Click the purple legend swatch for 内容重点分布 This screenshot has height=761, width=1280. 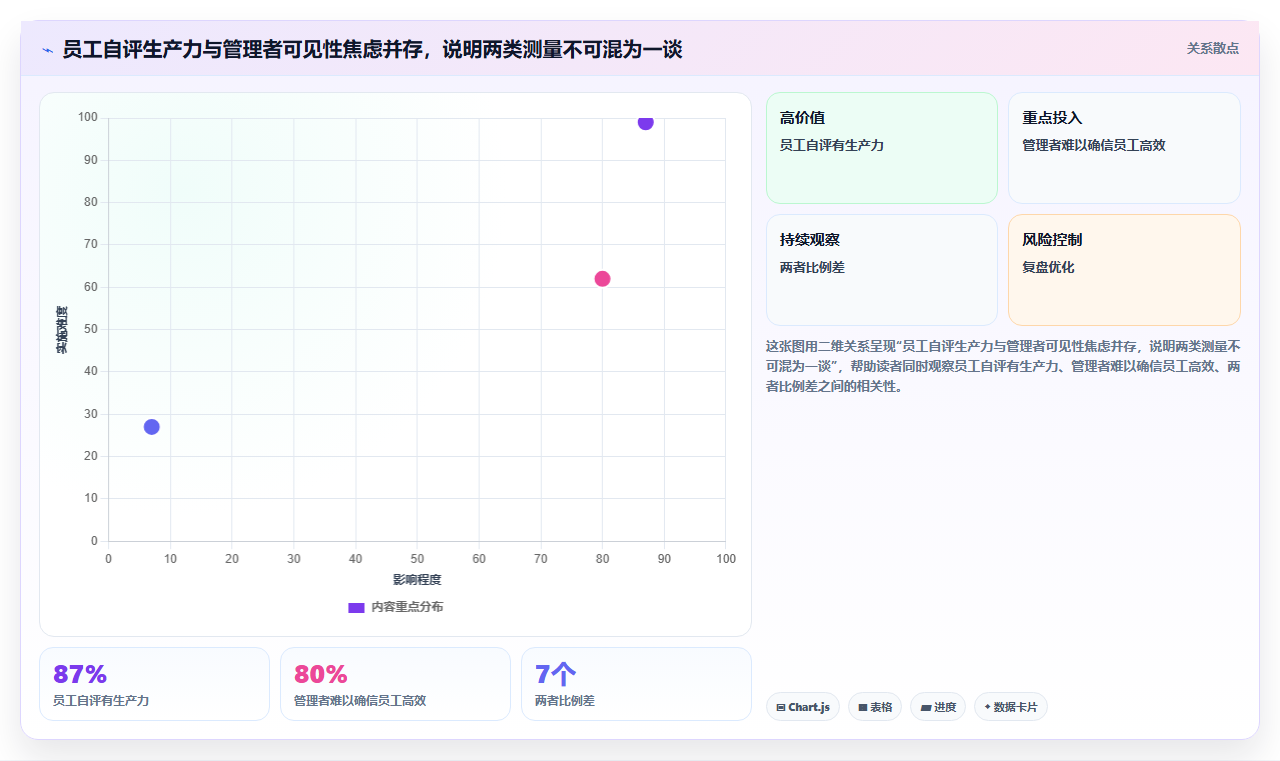click(x=356, y=607)
